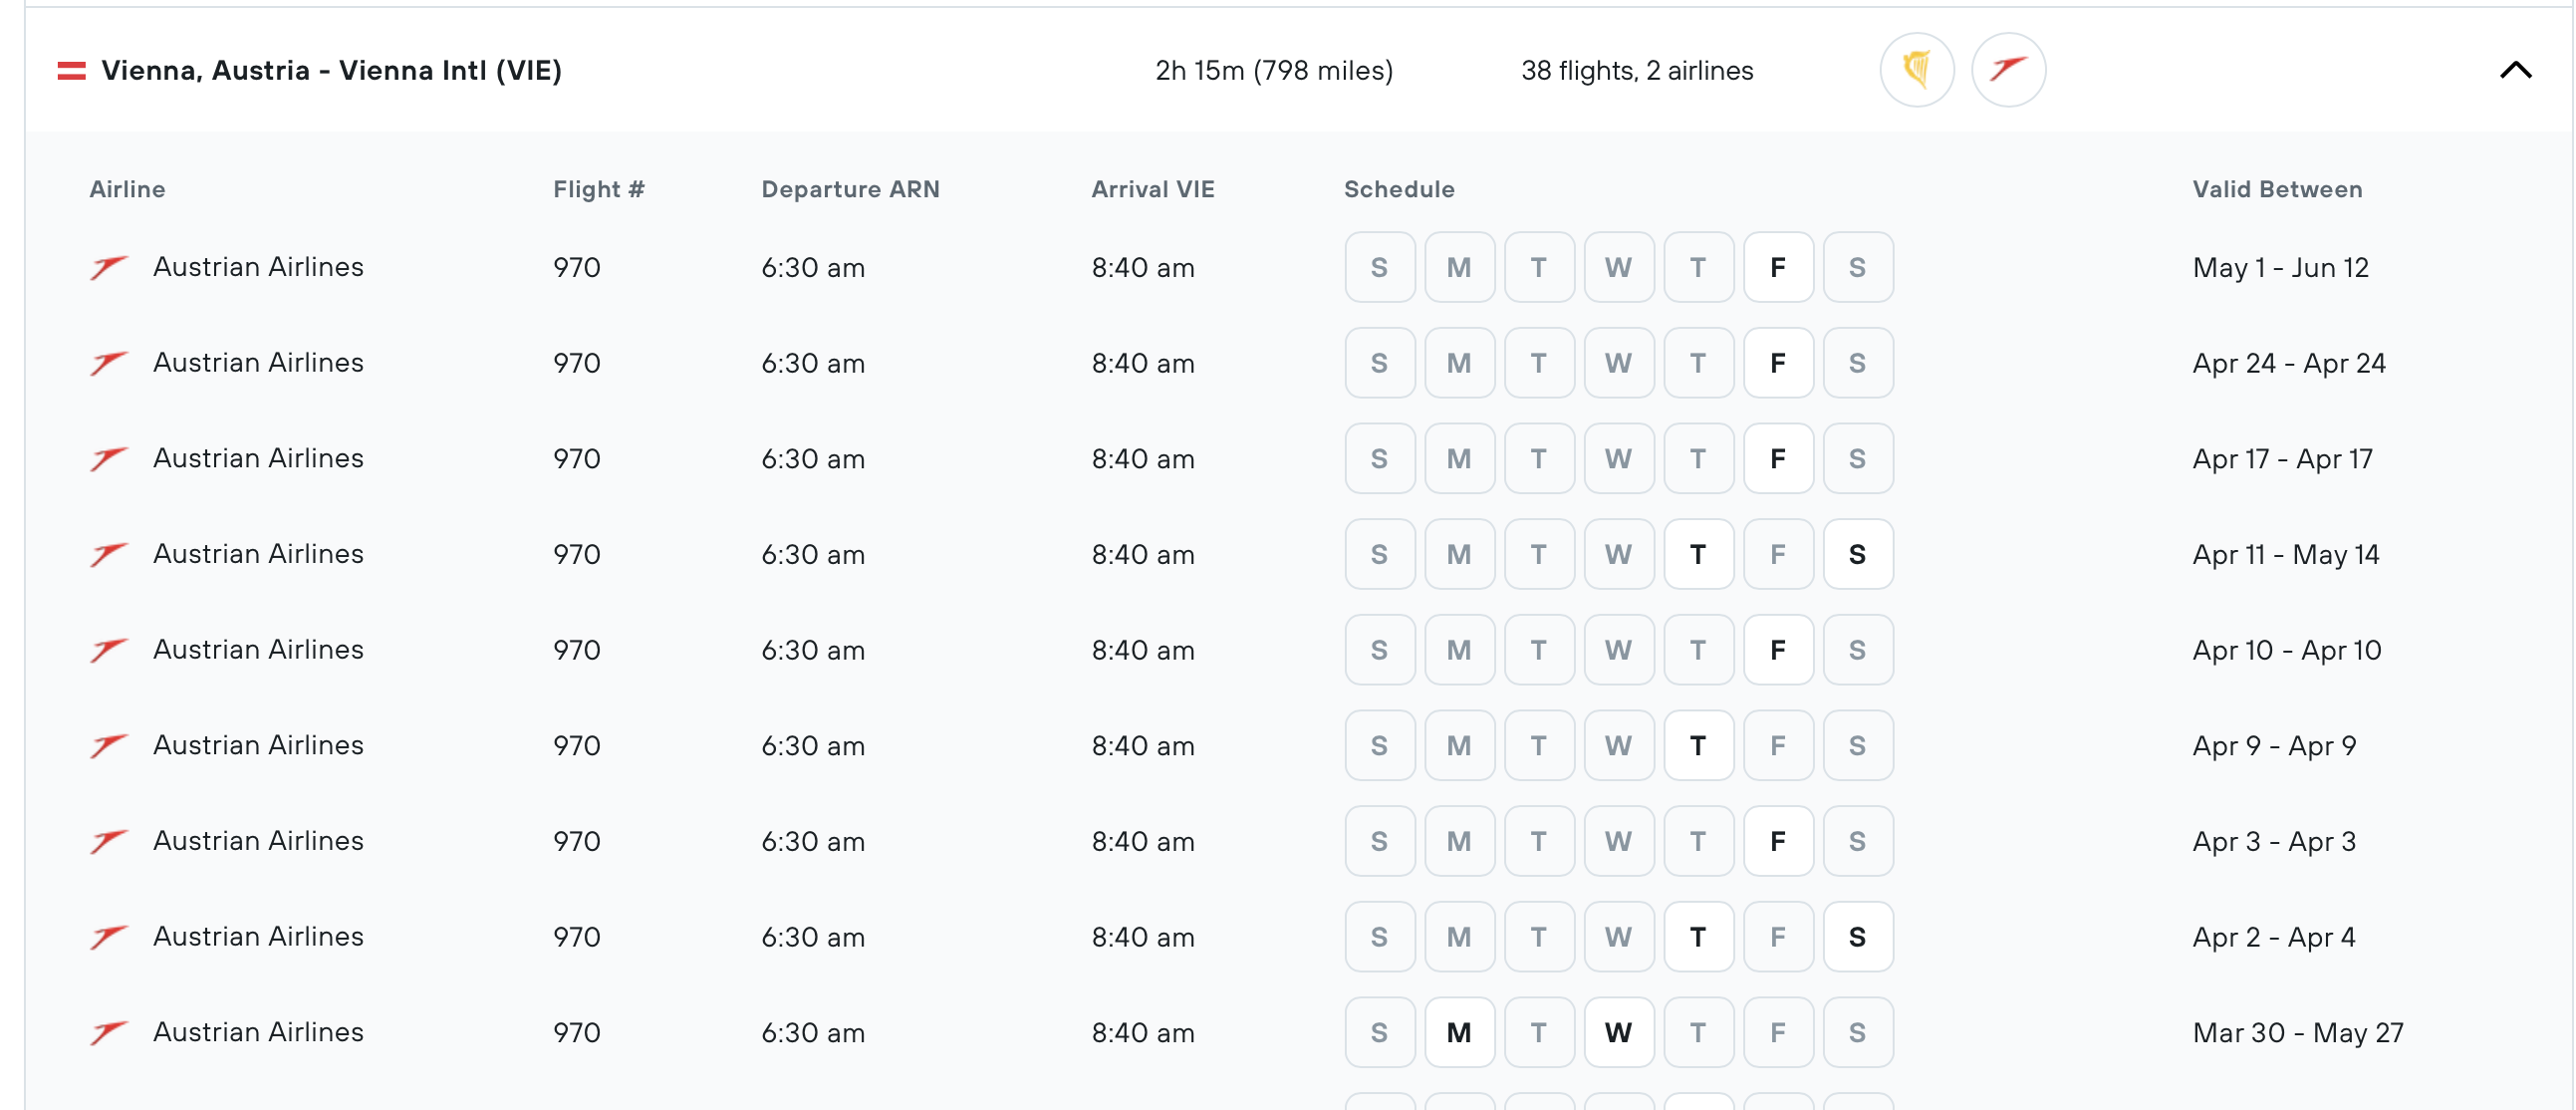Click Austrian Airlines logo in the Apr 17 row
The width and height of the screenshot is (2576, 1110).
click(x=108, y=458)
